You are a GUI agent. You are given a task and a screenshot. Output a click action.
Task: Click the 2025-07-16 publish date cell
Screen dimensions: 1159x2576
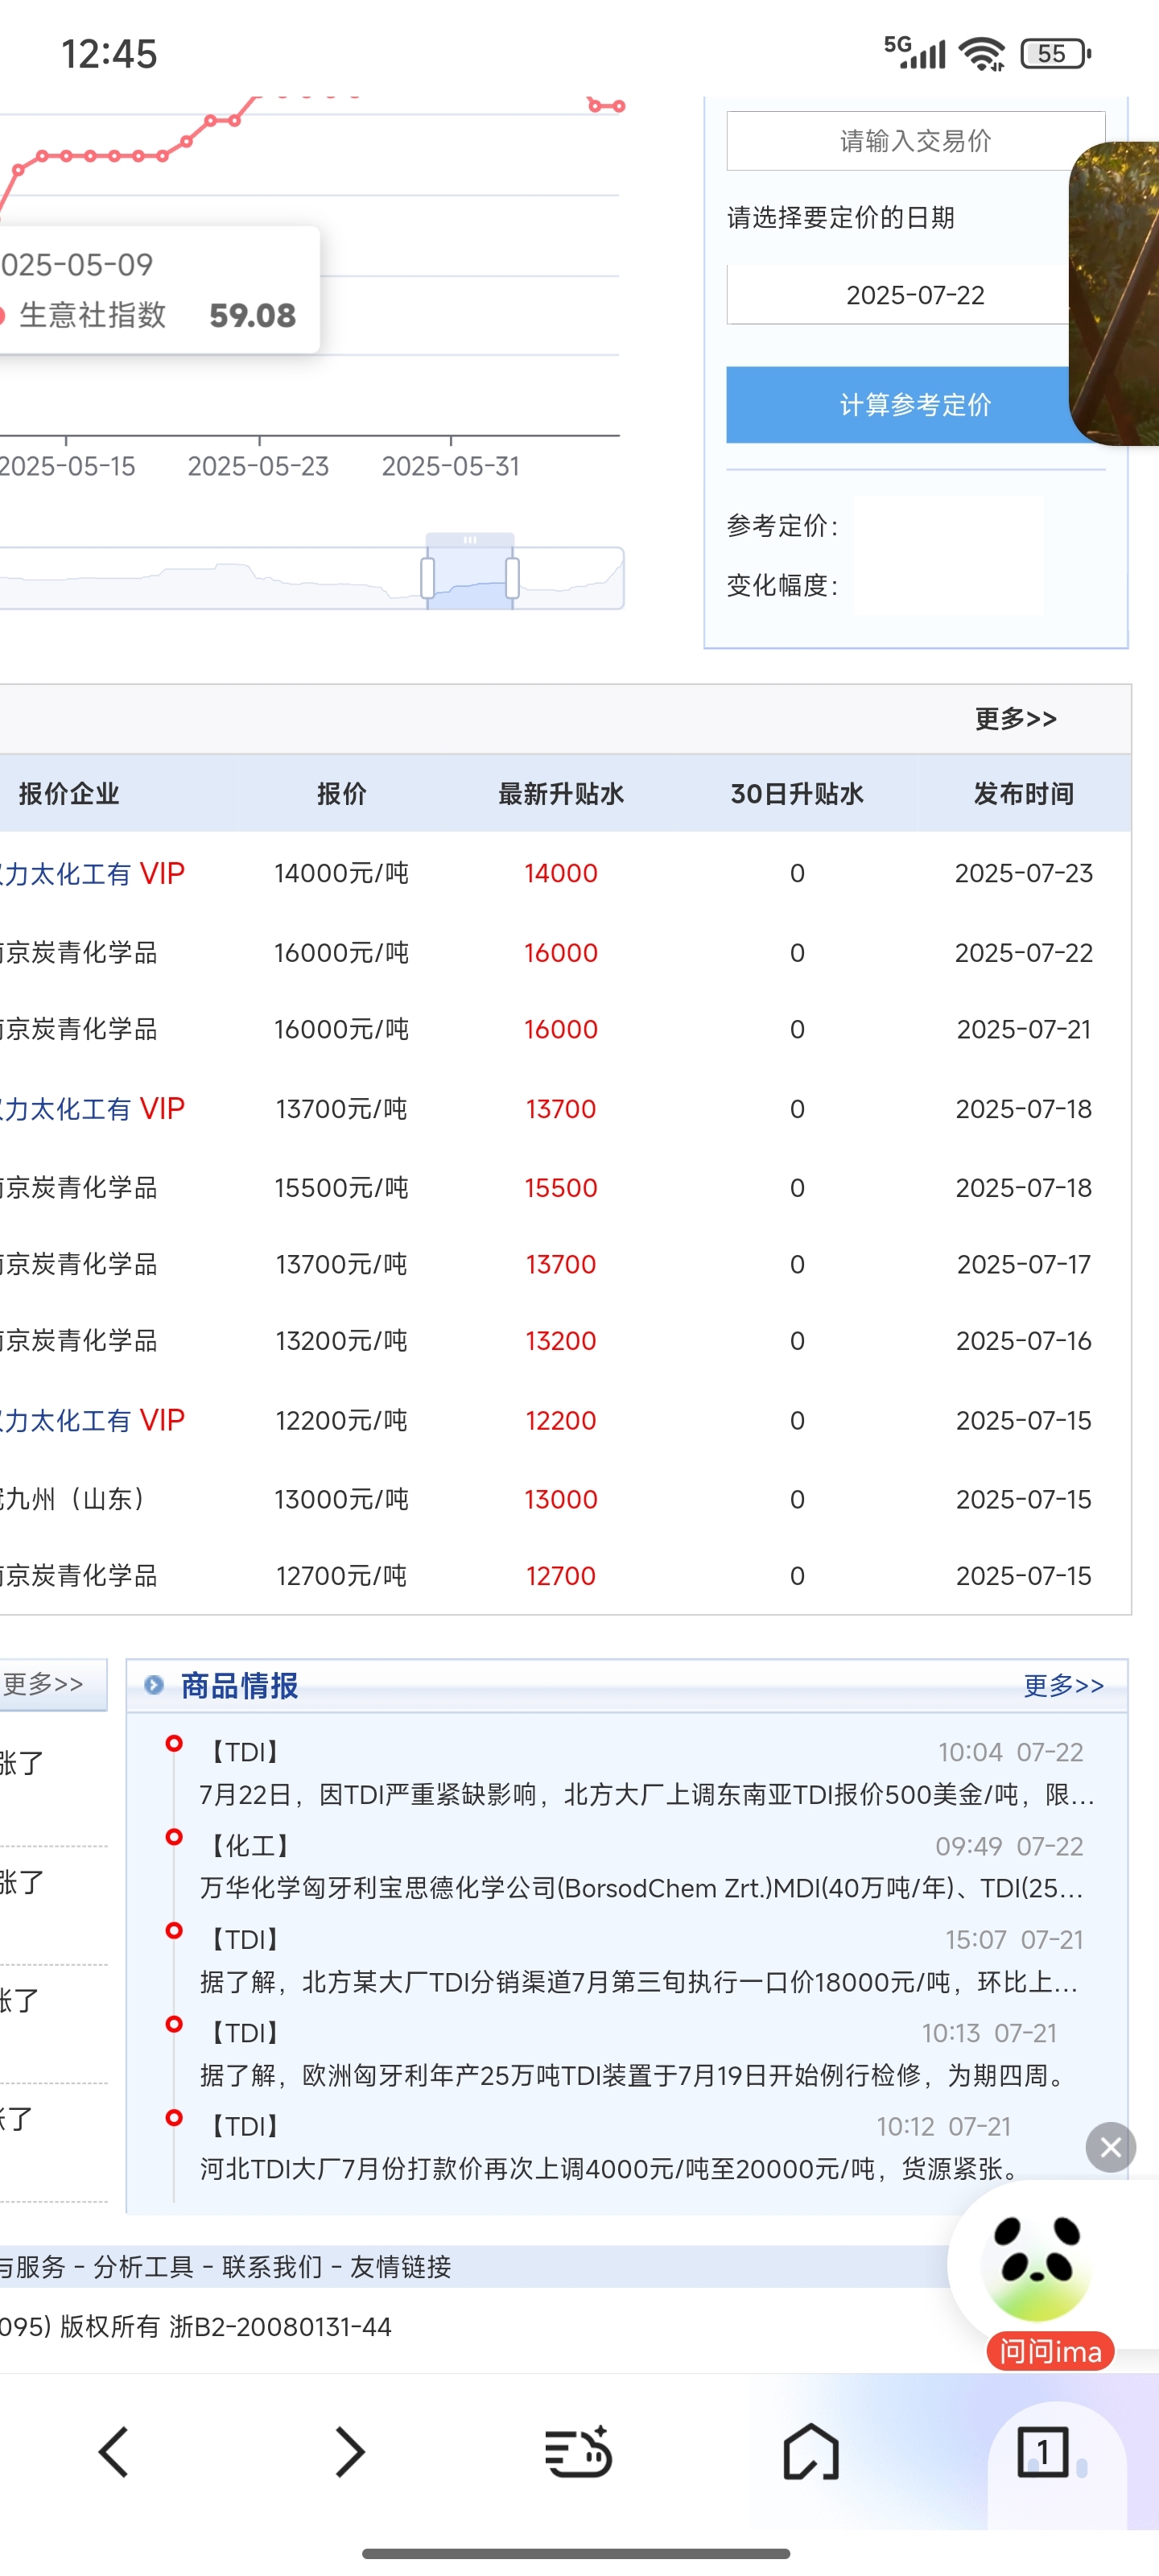[x=1024, y=1341]
